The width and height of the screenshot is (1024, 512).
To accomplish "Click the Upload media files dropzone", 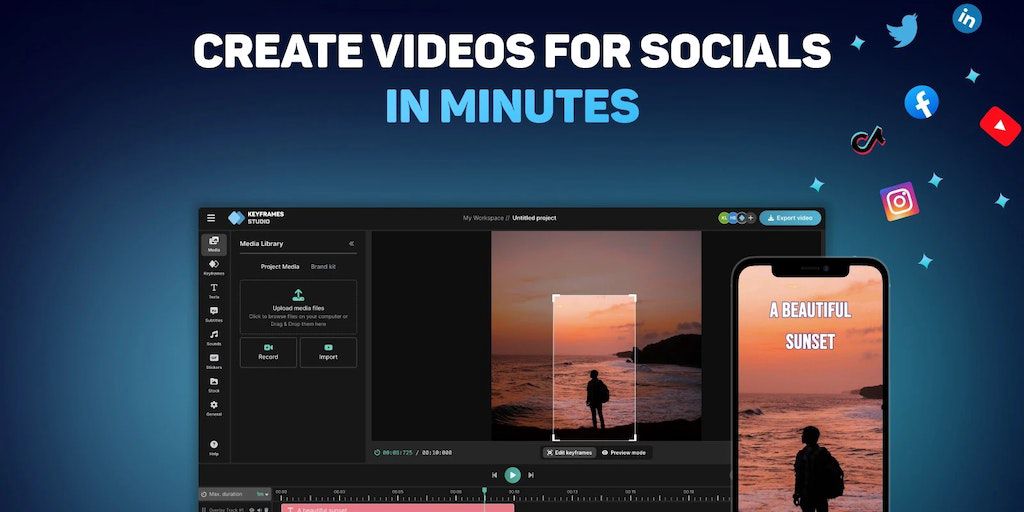I will 298,306.
